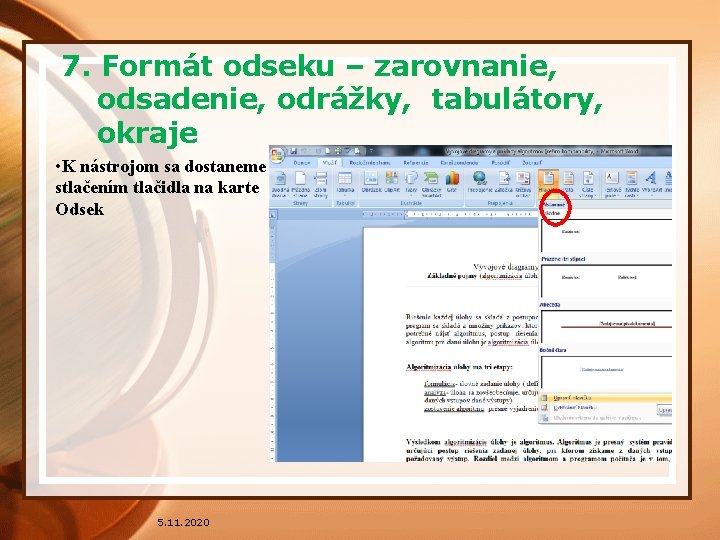Screen dimensions: 720x540
Task: Select the Abeceda header thumbnail
Action: pos(606,326)
